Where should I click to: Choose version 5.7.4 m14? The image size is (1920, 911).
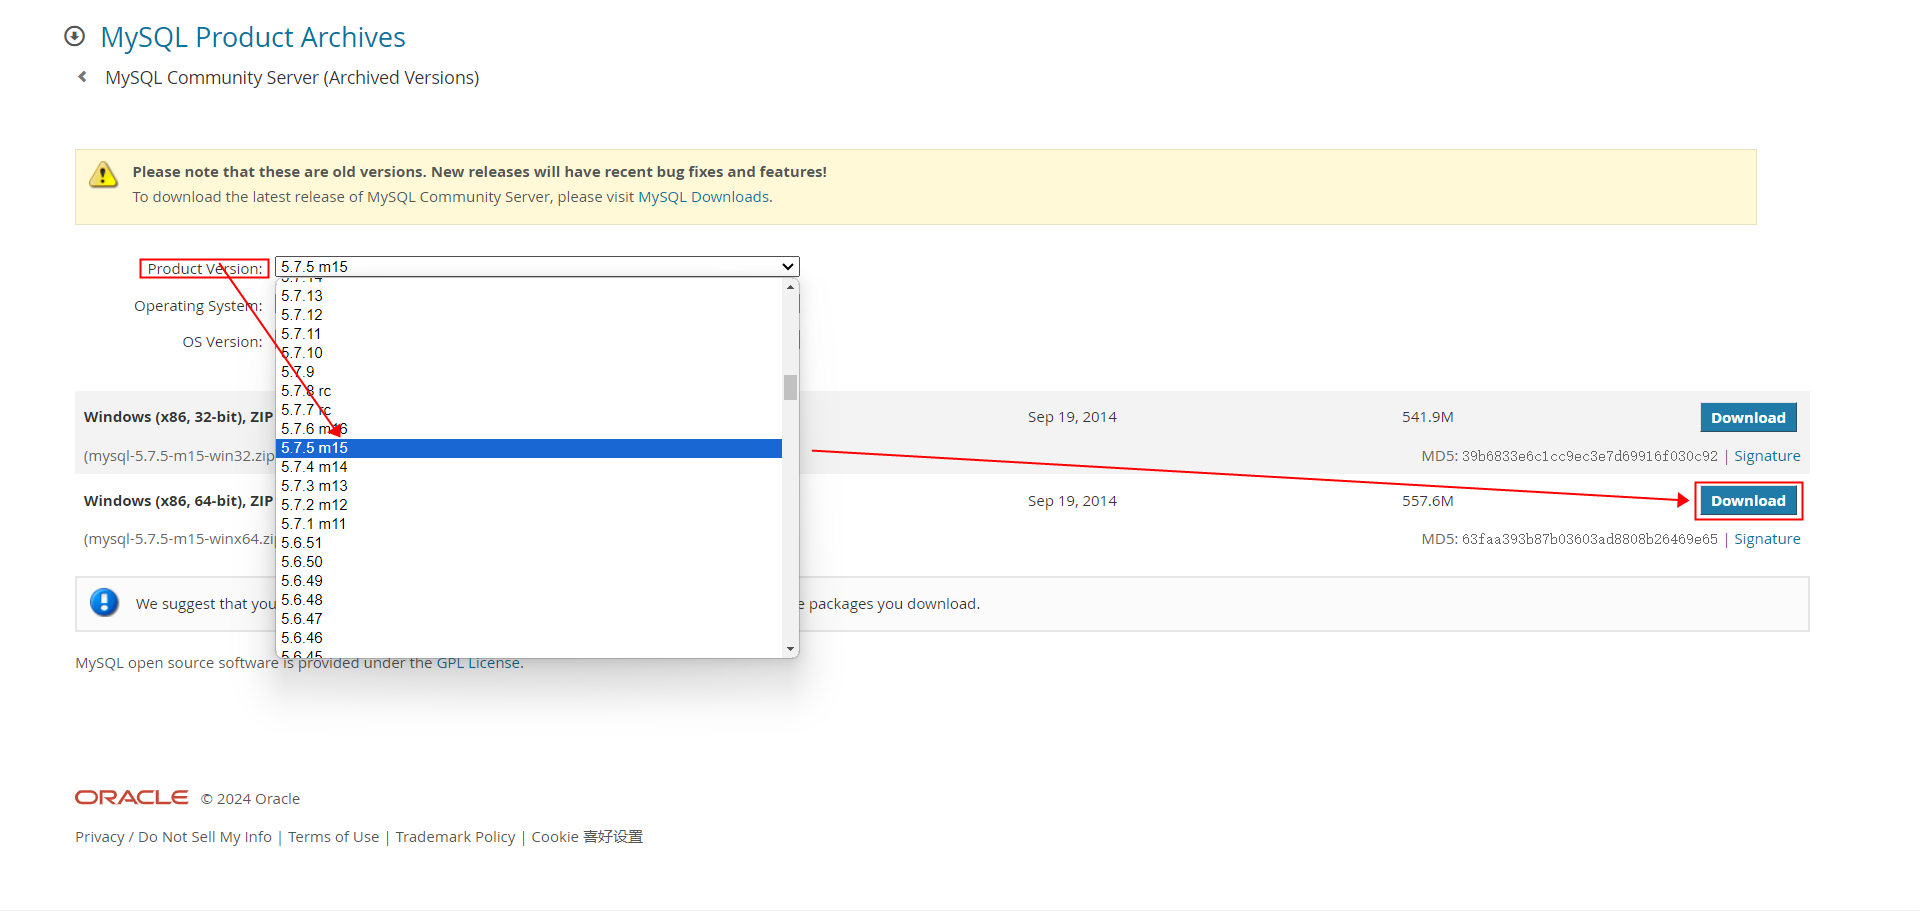tap(528, 467)
